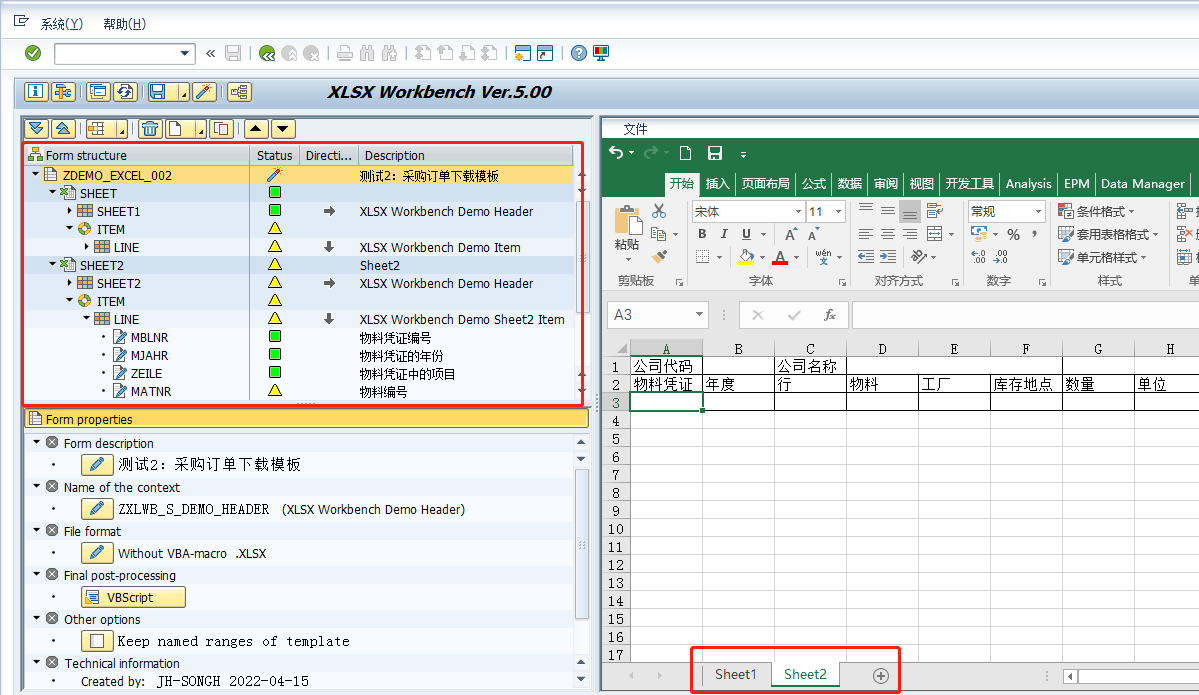Collapse the File format property section

(37, 530)
